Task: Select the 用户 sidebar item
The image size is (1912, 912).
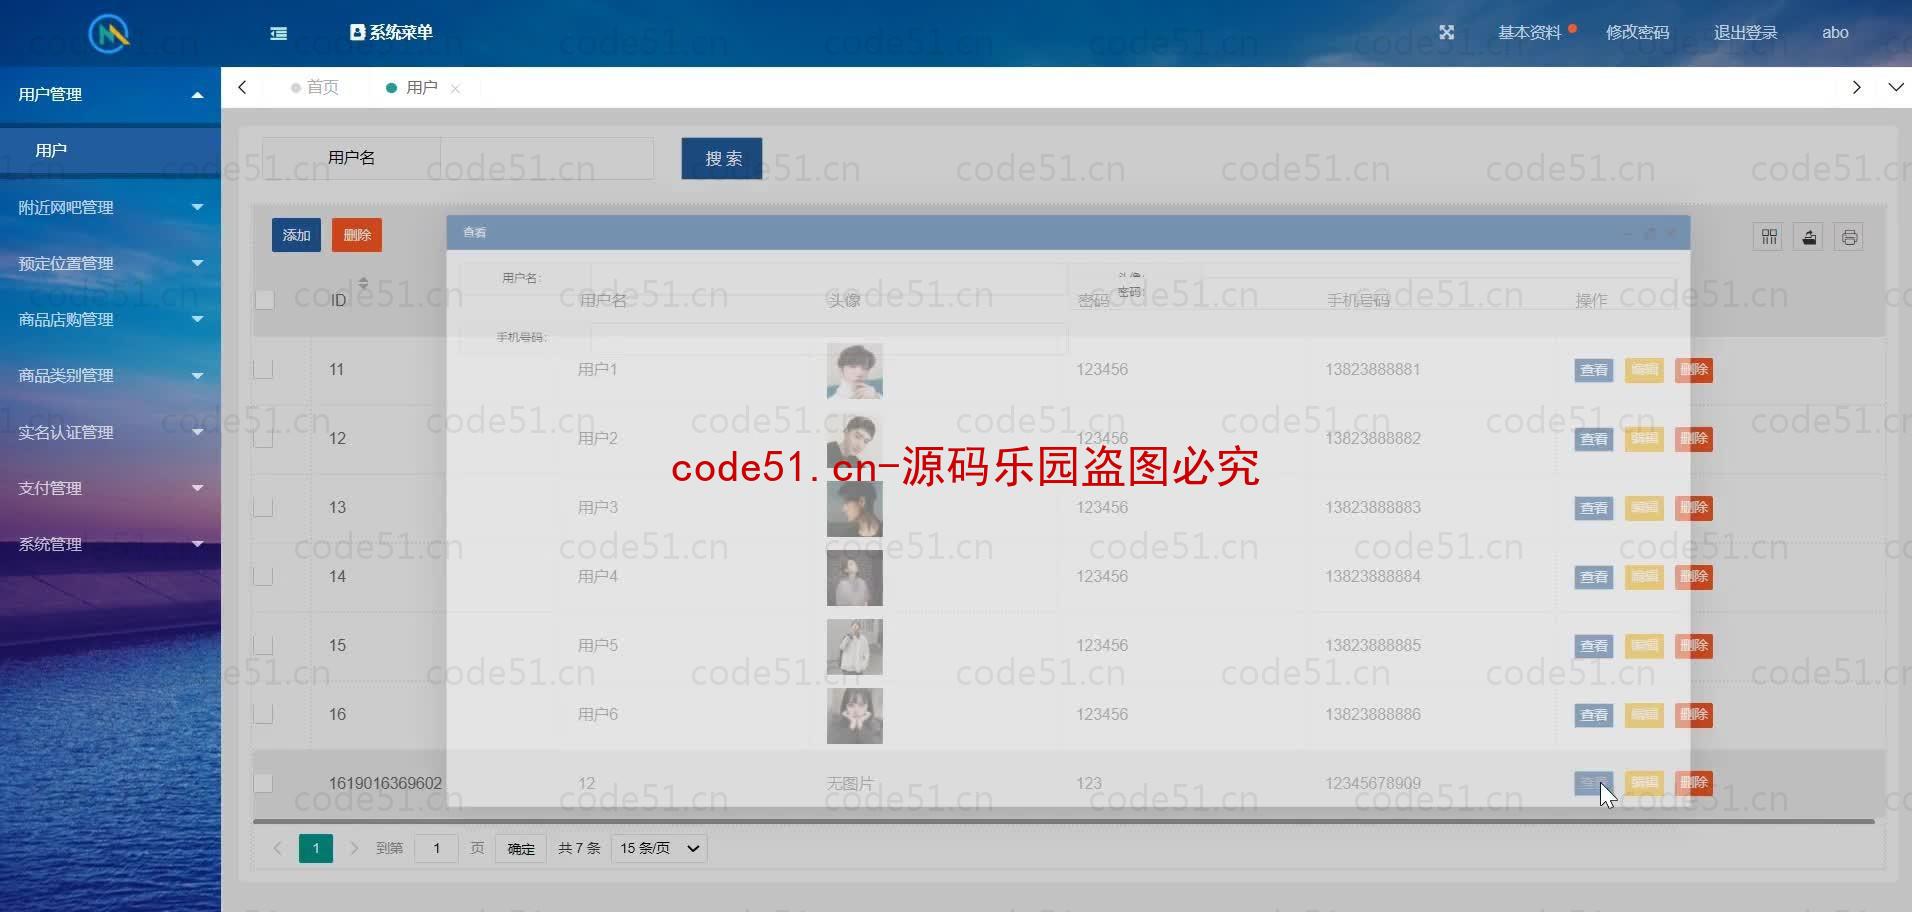Action: [110, 150]
